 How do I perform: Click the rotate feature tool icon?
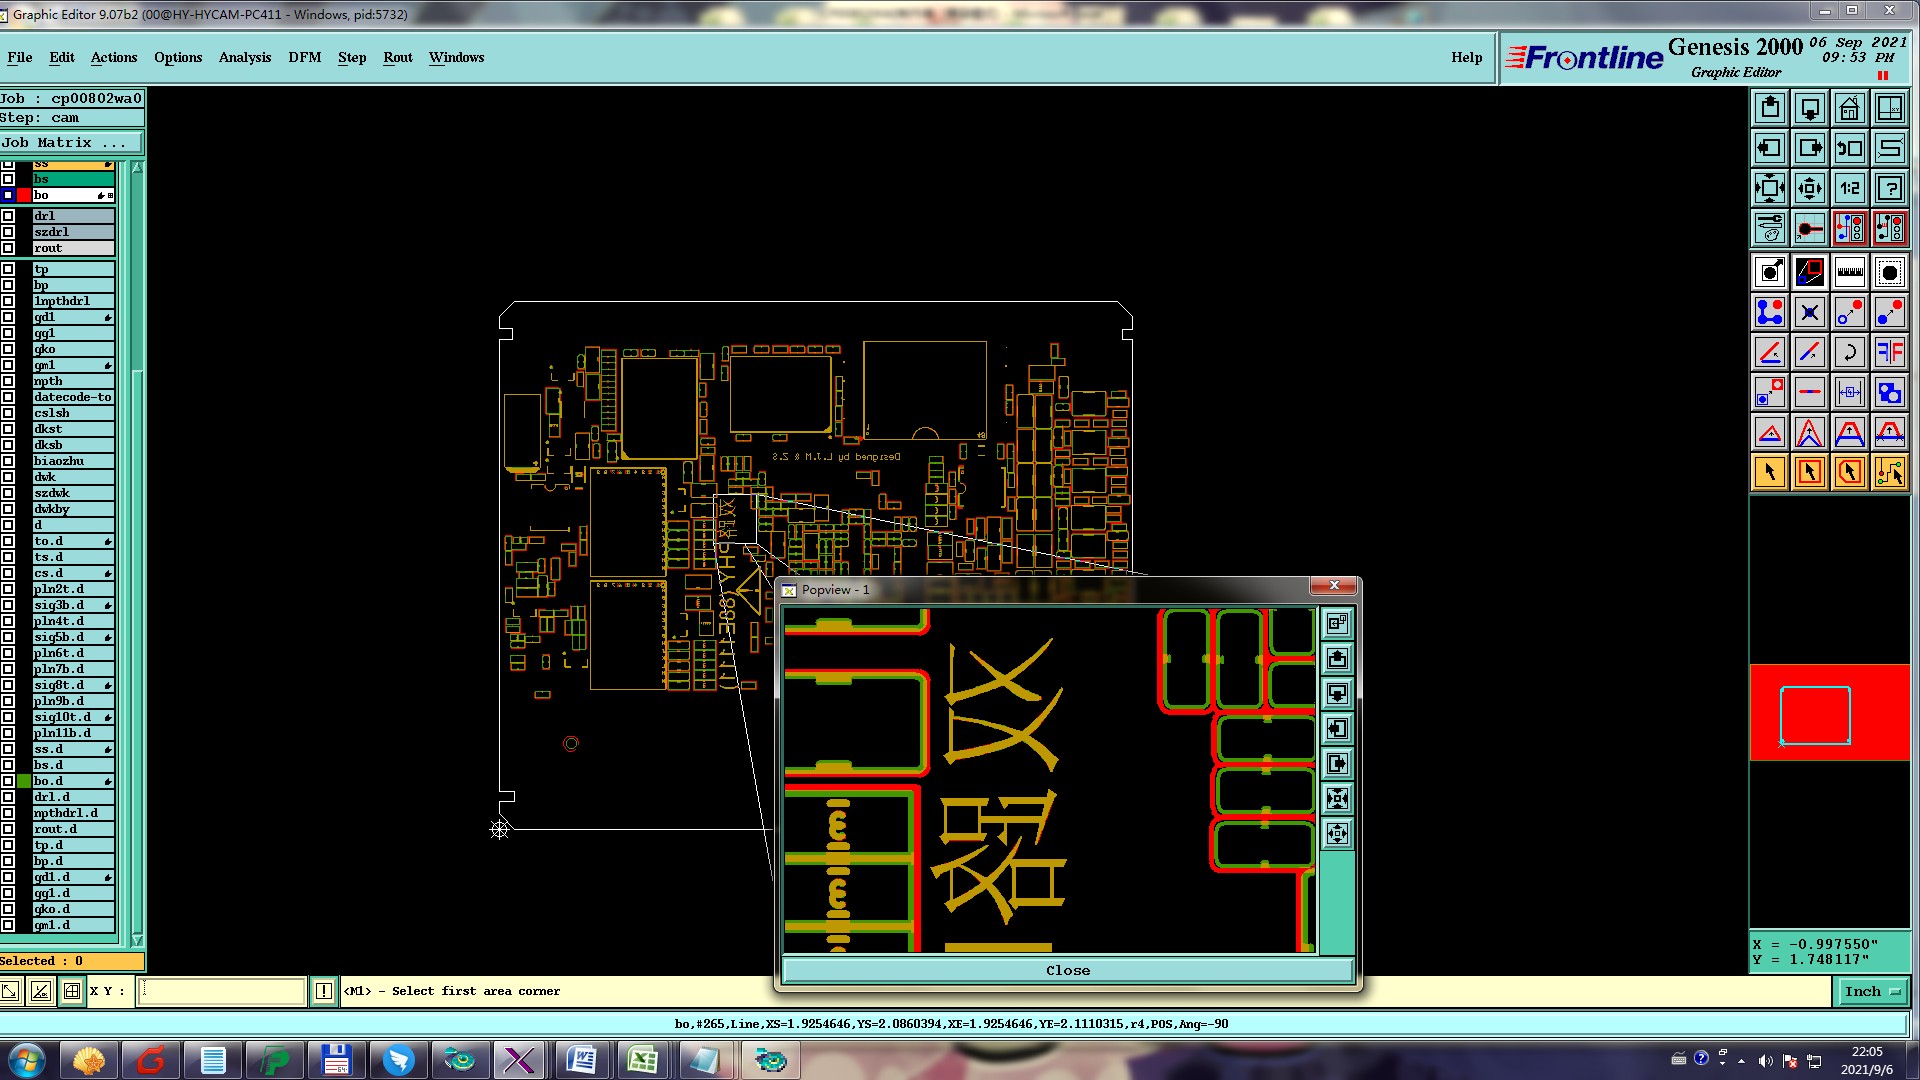[x=1849, y=352]
